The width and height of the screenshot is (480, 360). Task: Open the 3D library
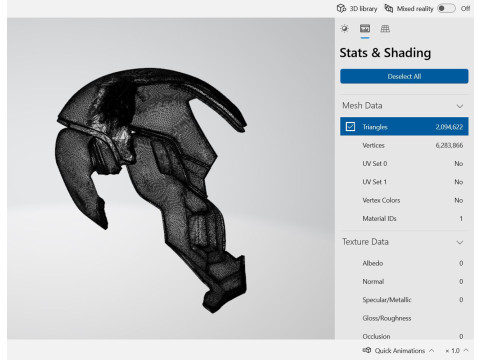(357, 9)
